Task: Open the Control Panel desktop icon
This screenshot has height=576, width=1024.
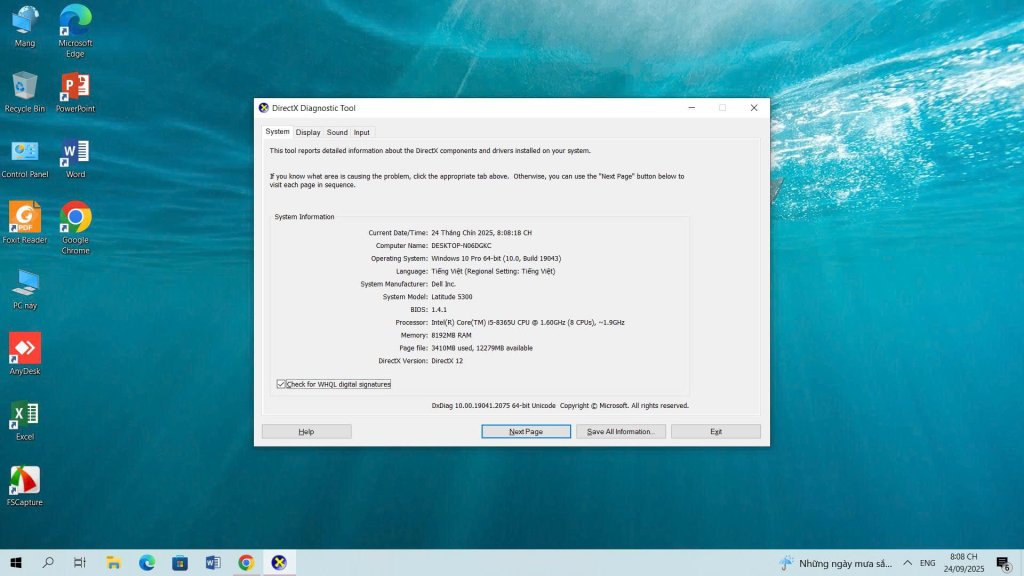Action: 25,152
